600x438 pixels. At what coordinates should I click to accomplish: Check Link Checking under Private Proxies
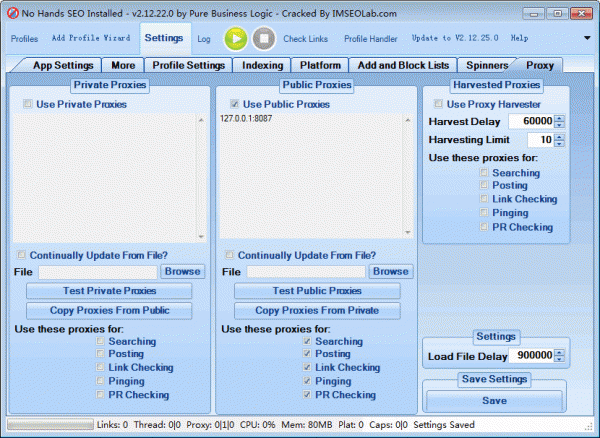click(x=100, y=367)
